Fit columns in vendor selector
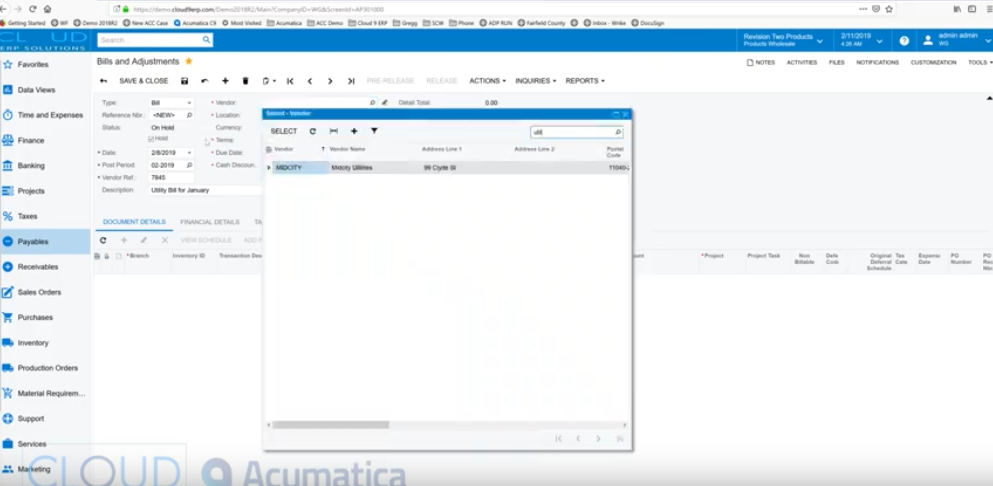993x486 pixels. pos(334,131)
